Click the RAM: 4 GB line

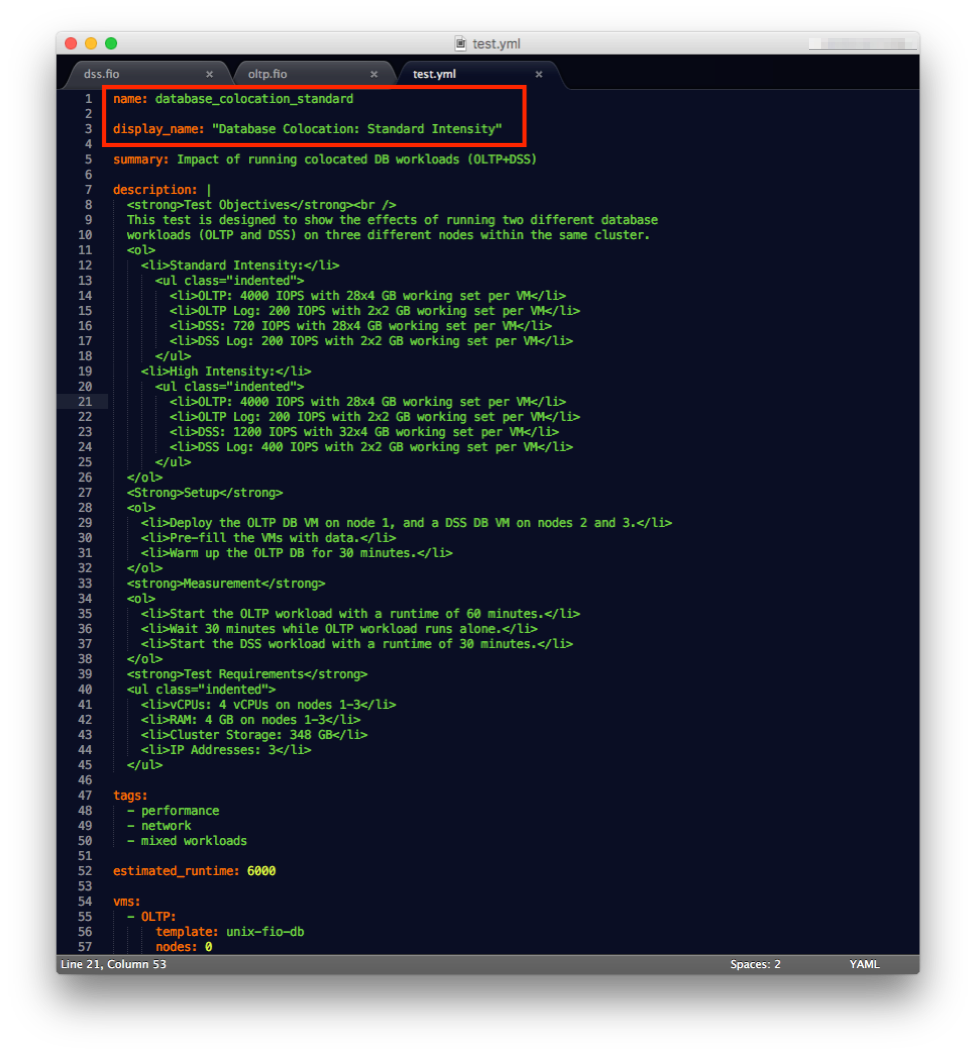point(251,720)
